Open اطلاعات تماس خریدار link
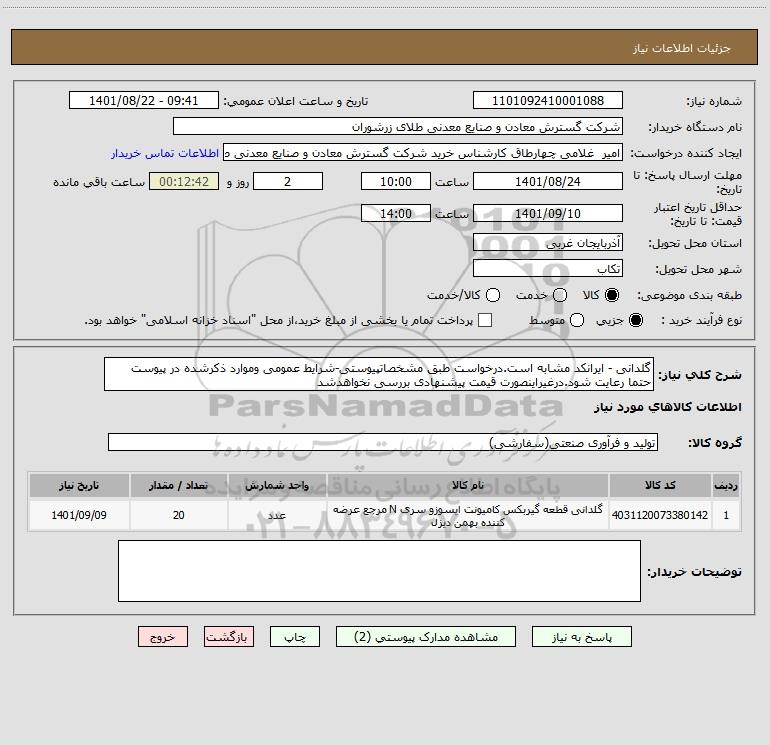This screenshot has height=745, width=770. (x=165, y=153)
